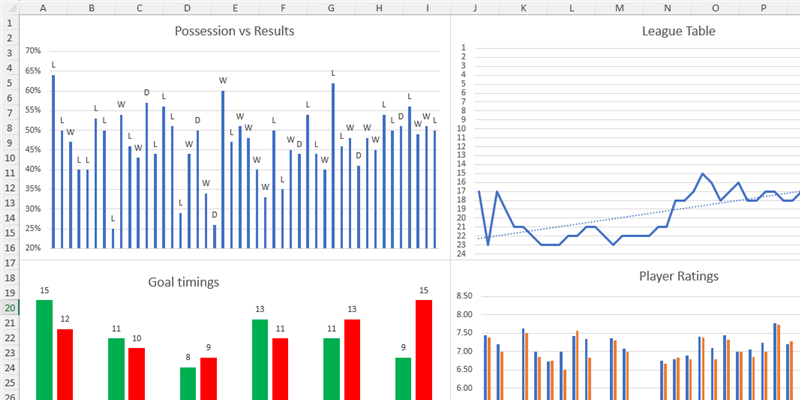Click the "24" axis label in League Table

click(x=463, y=253)
